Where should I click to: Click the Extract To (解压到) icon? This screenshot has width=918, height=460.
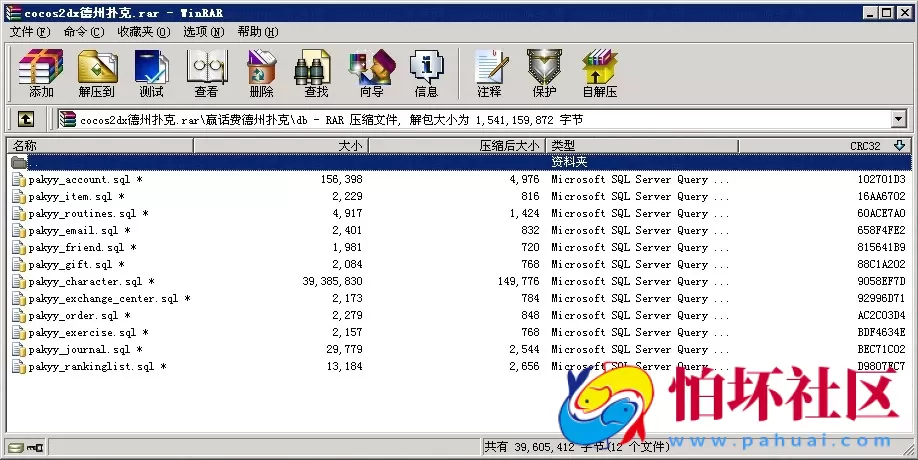[x=97, y=73]
